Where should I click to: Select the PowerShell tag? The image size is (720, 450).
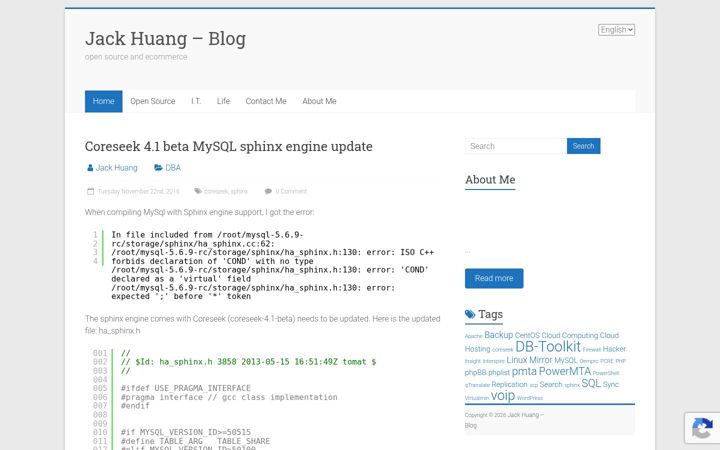click(606, 373)
